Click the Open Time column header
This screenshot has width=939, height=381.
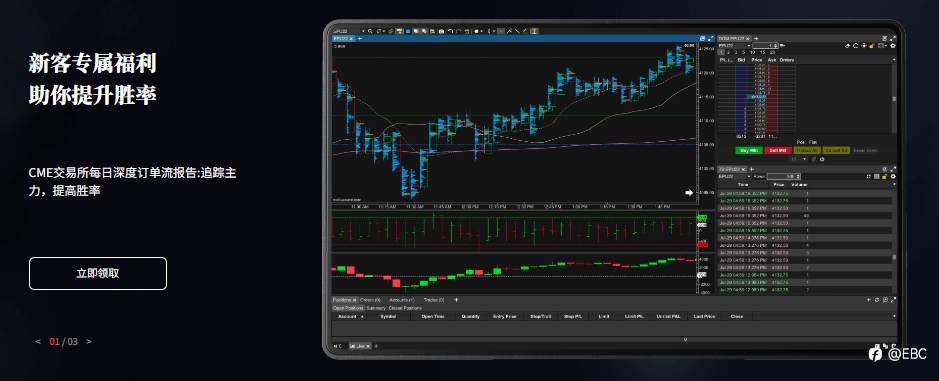click(432, 316)
